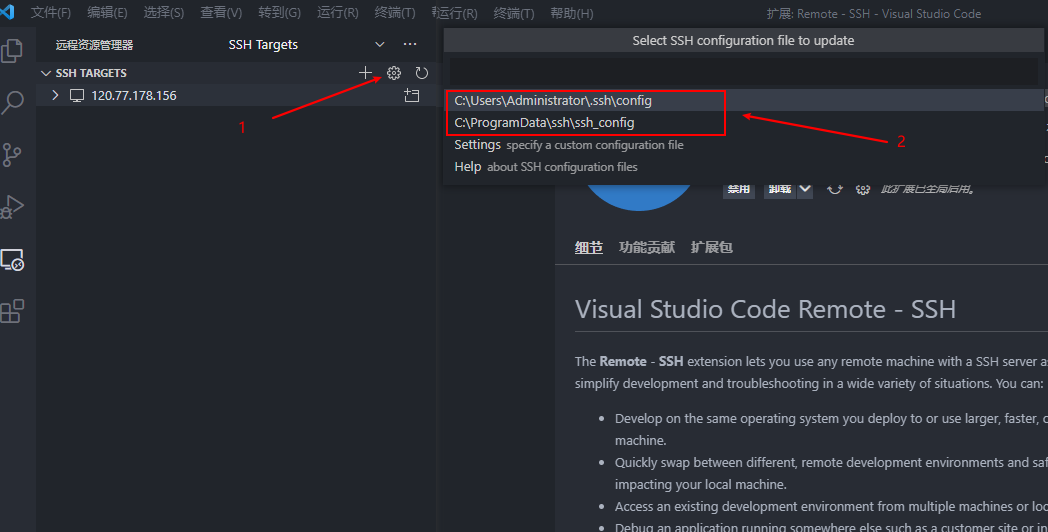
Task: Open the remote explorer more actions ellipsis
Action: coord(410,44)
